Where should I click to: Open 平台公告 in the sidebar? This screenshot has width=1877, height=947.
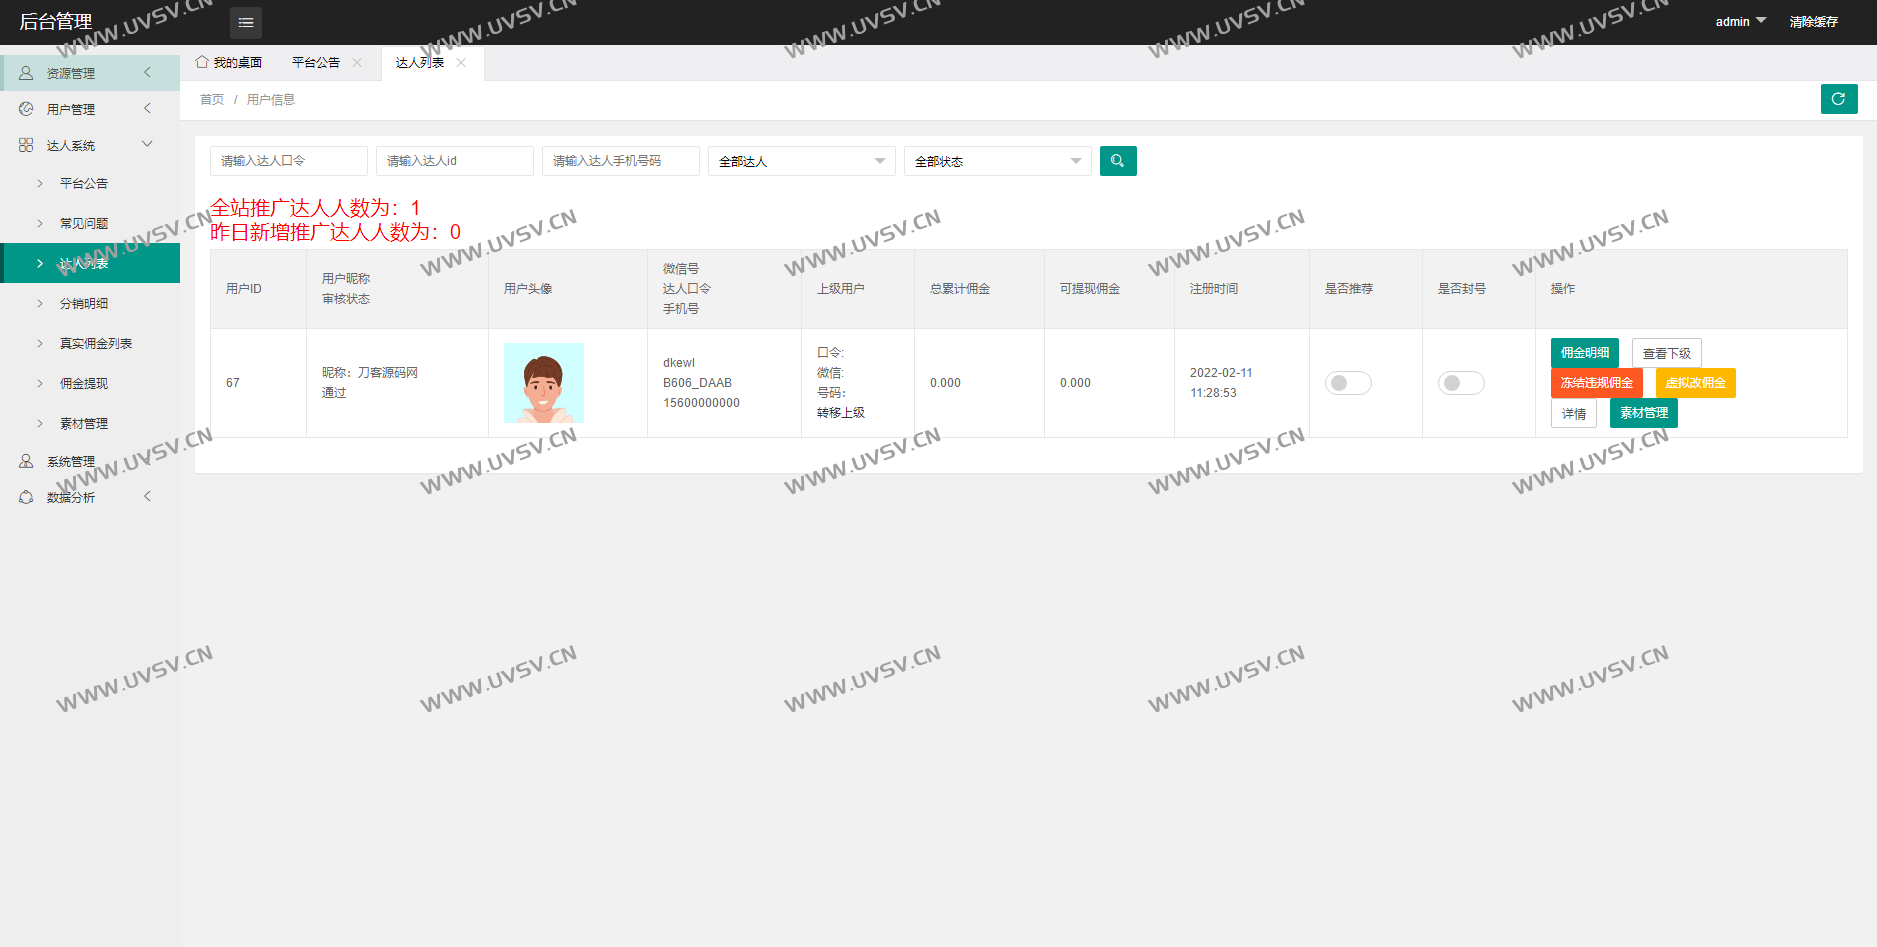(x=84, y=184)
